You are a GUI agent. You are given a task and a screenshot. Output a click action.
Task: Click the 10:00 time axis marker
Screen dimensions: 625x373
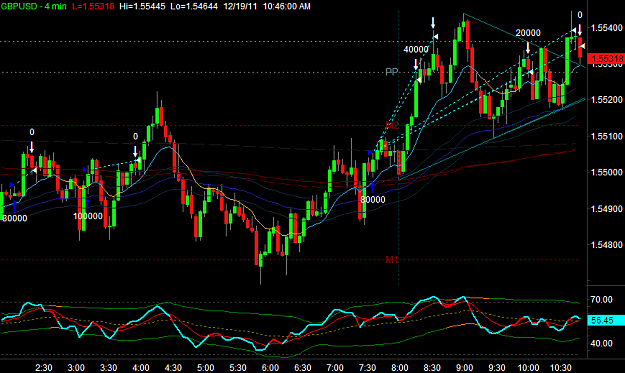528,367
